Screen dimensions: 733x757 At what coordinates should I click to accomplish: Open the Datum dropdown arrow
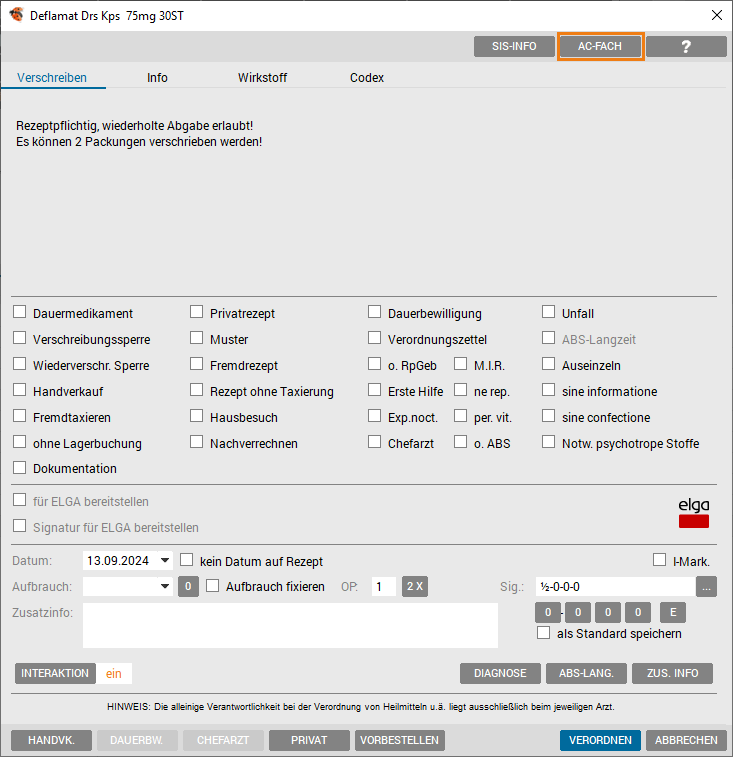pos(165,561)
